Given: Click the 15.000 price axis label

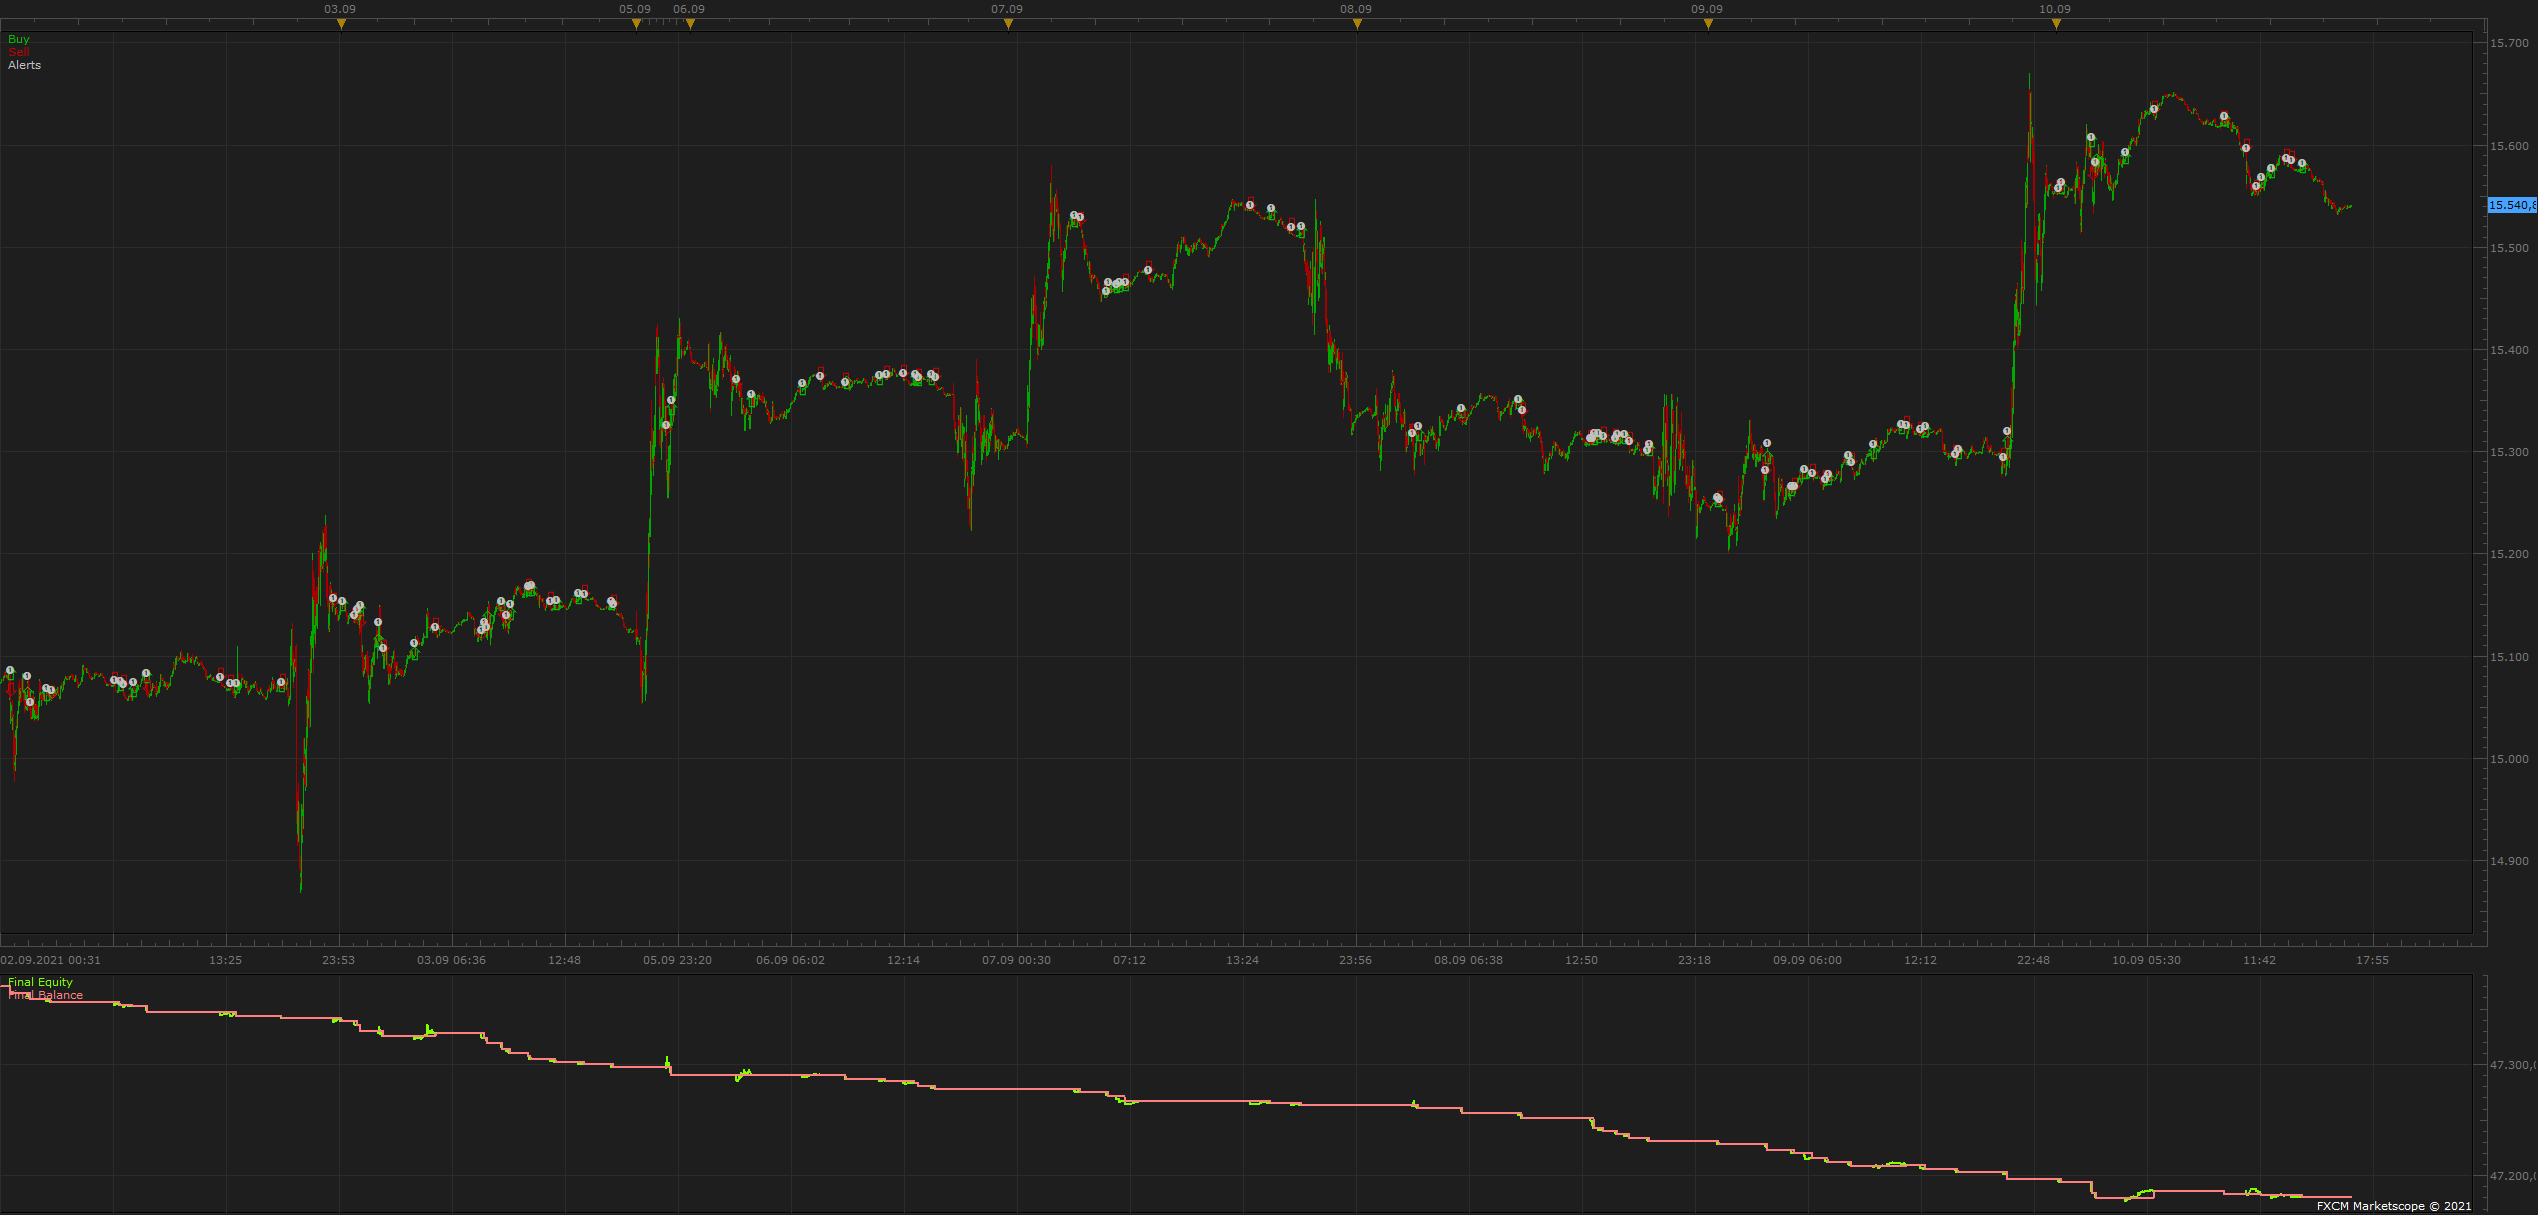Looking at the screenshot, I should coord(2509,759).
